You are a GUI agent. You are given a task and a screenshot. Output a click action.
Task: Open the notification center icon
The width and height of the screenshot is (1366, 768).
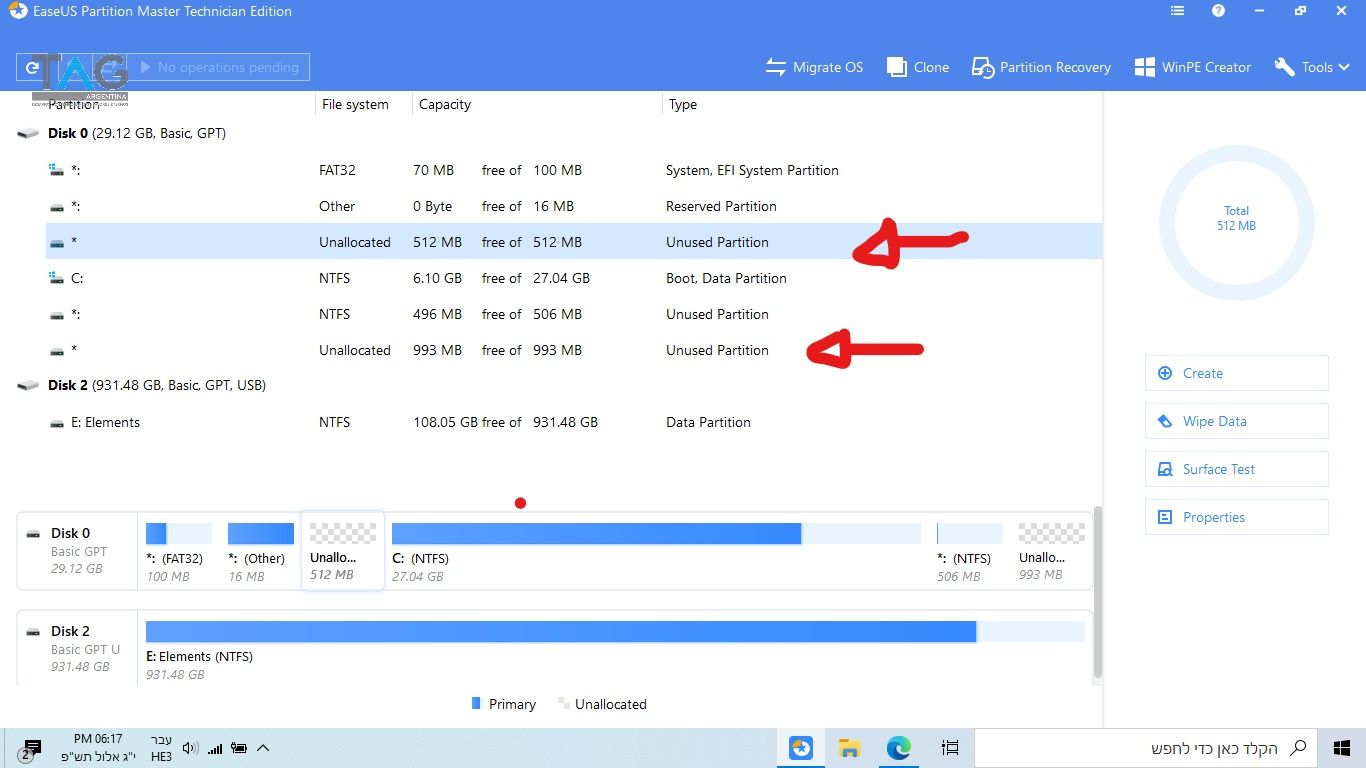[x=31, y=749]
